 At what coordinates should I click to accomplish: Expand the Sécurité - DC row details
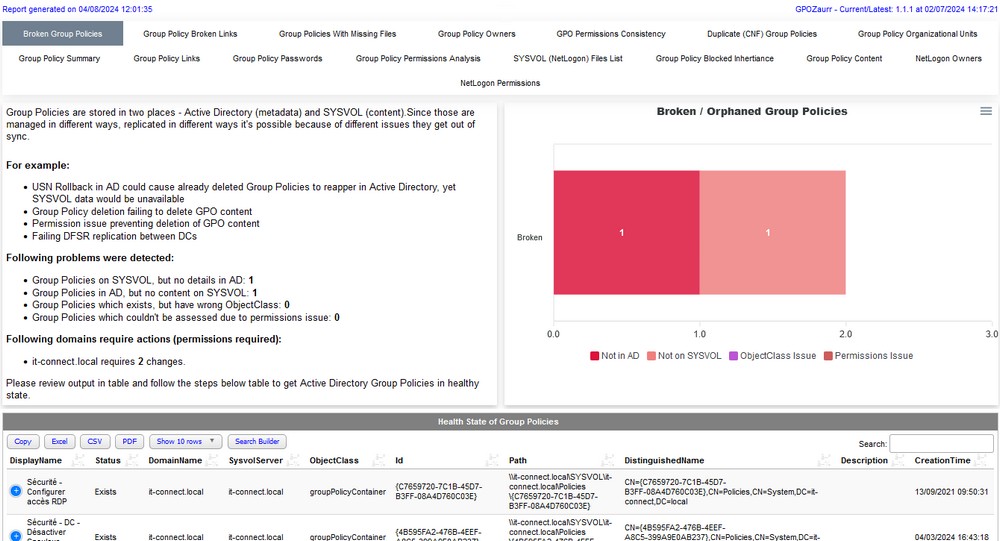(x=16, y=537)
